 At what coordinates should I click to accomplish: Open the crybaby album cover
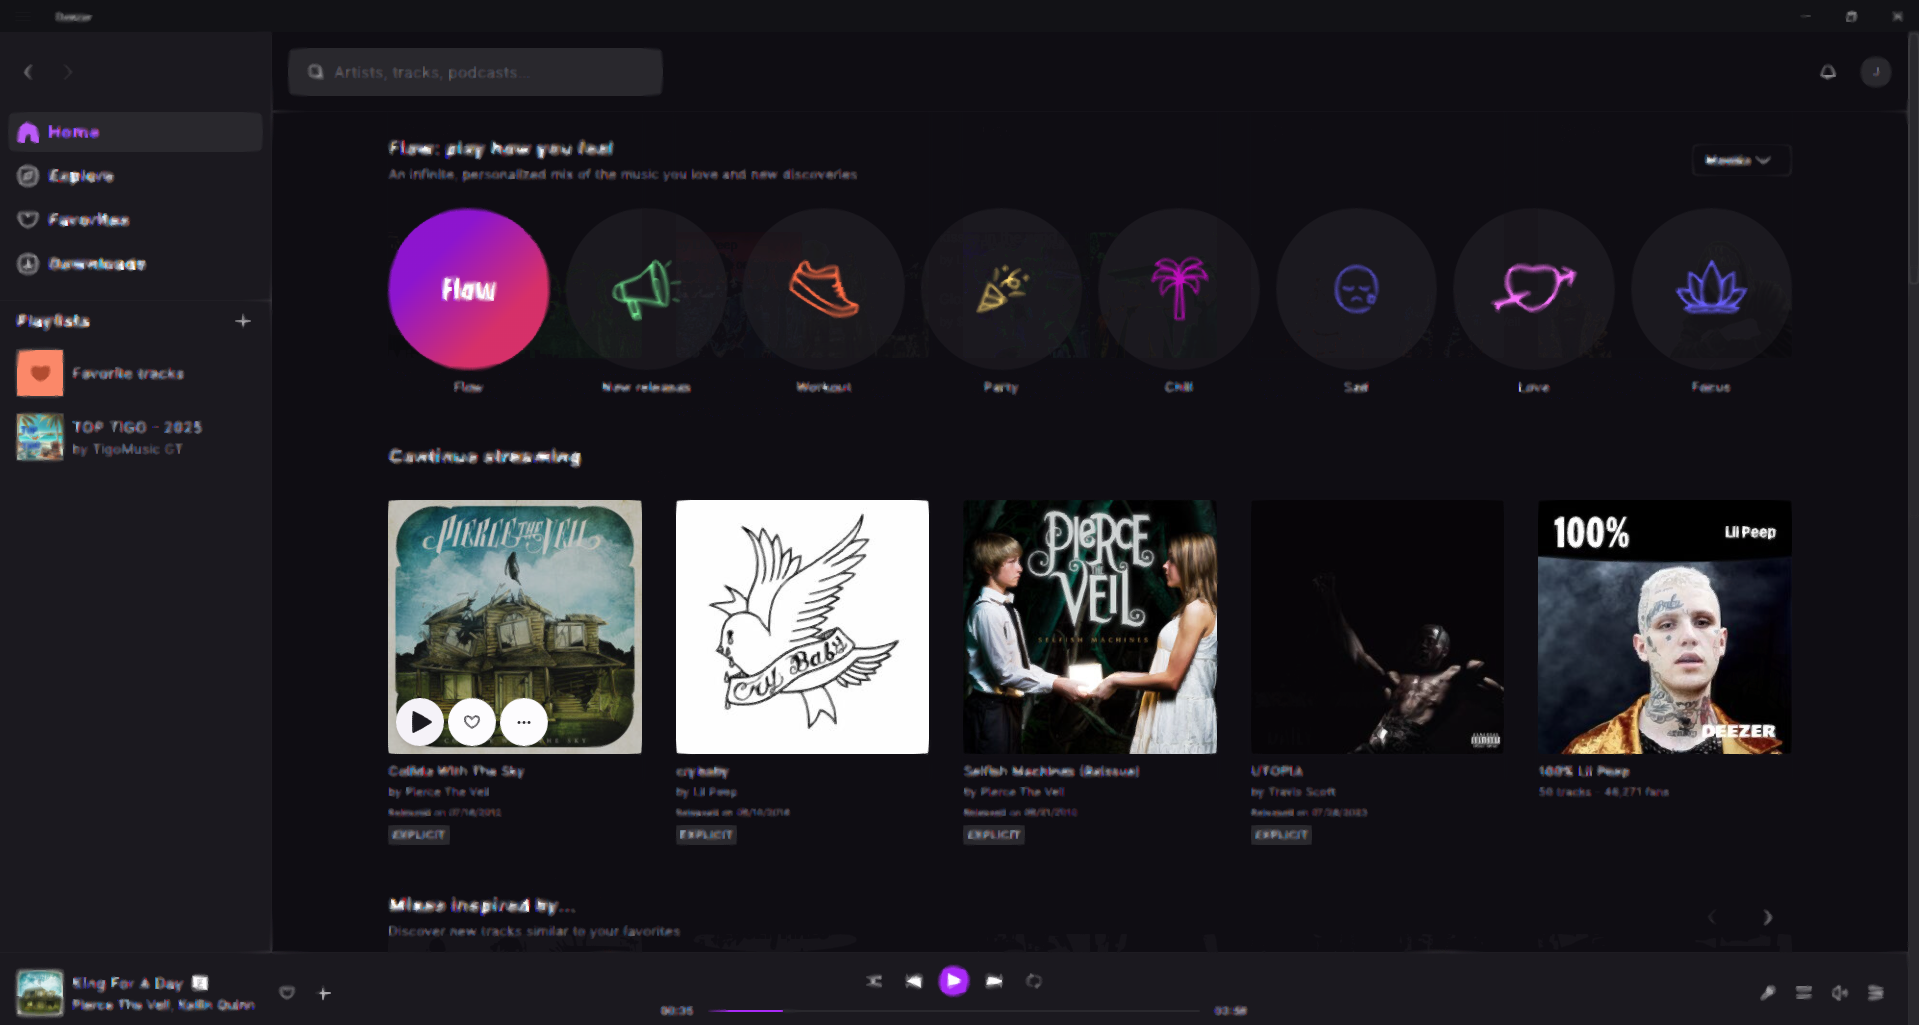tap(802, 627)
